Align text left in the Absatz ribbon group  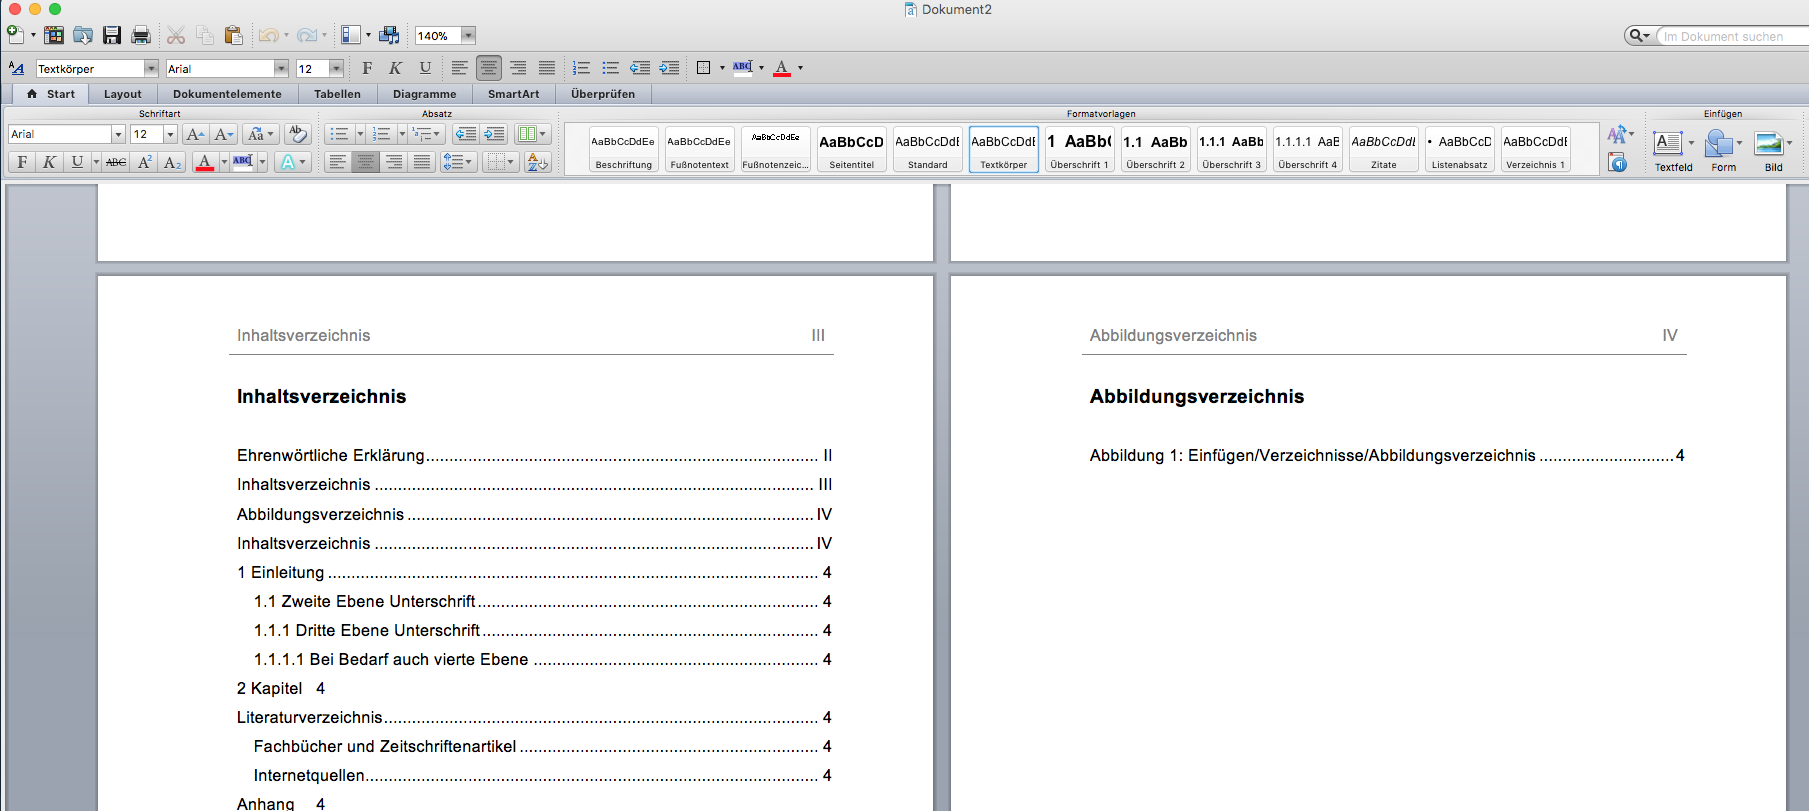(x=338, y=162)
